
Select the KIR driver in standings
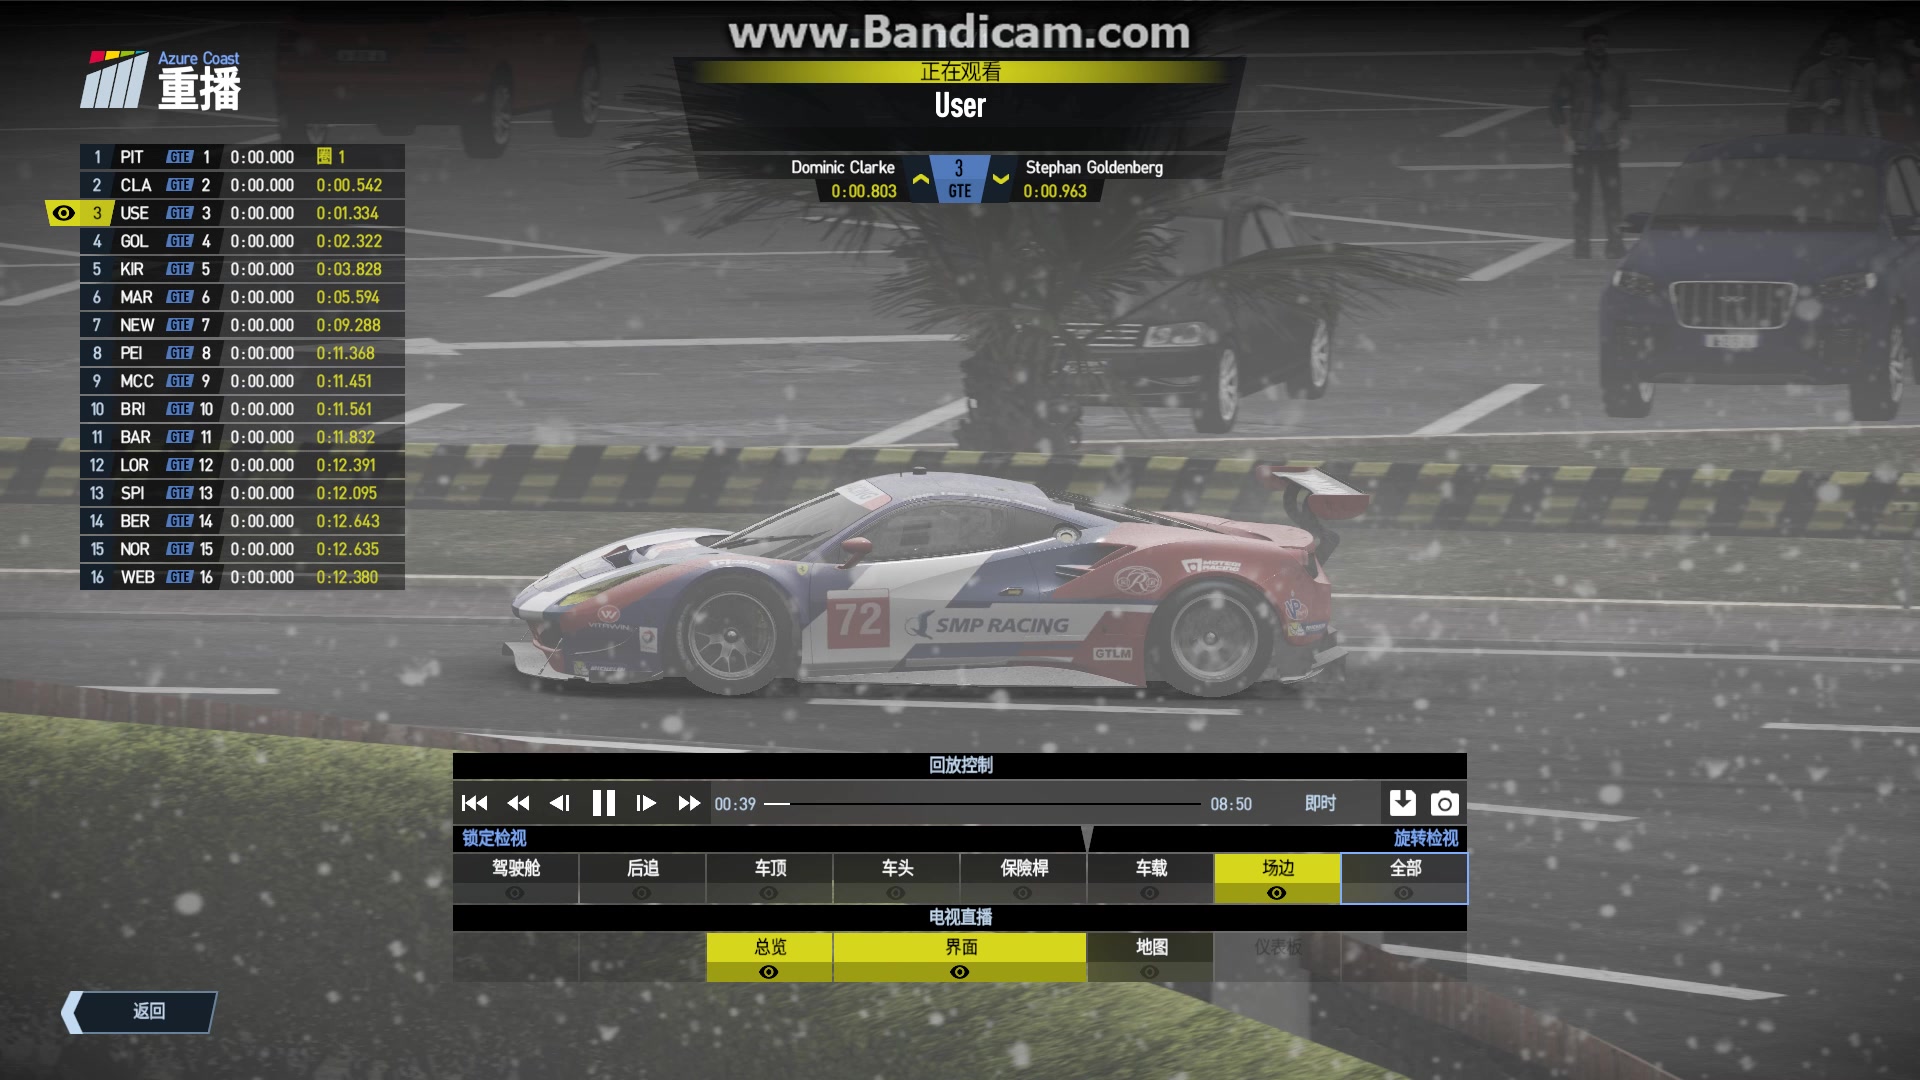(x=242, y=269)
